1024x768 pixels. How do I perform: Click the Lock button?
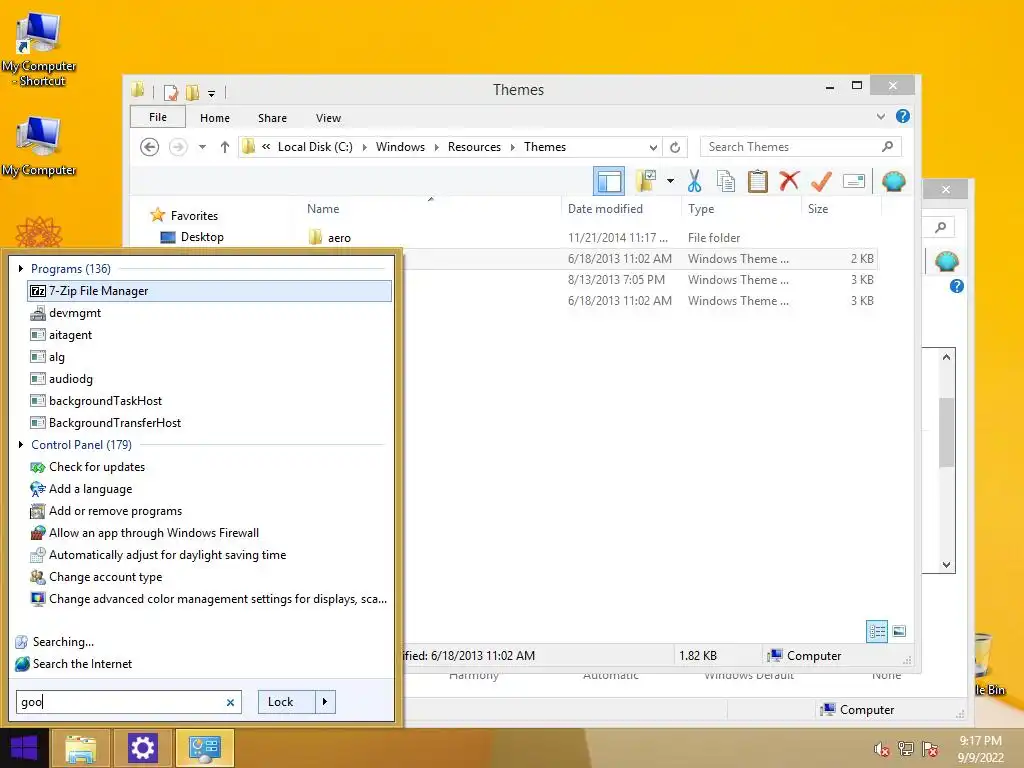(x=286, y=702)
